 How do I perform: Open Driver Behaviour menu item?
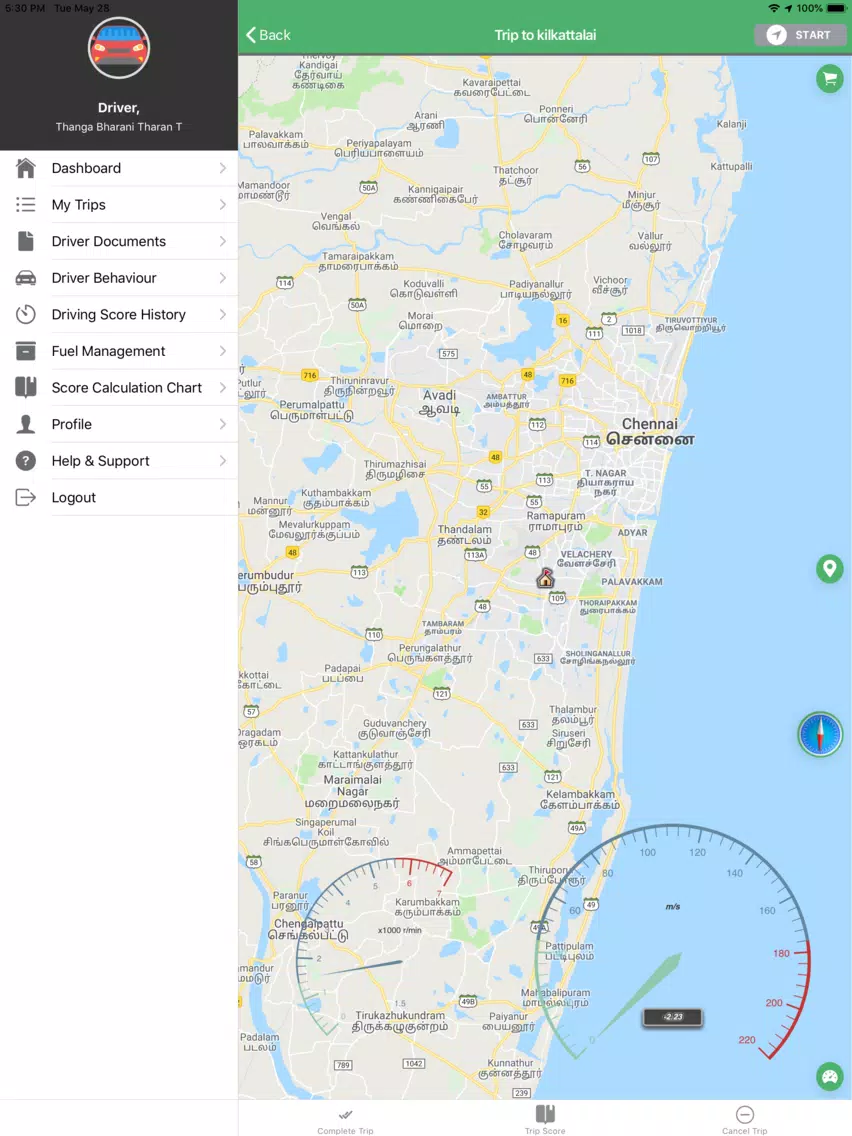(x=119, y=278)
